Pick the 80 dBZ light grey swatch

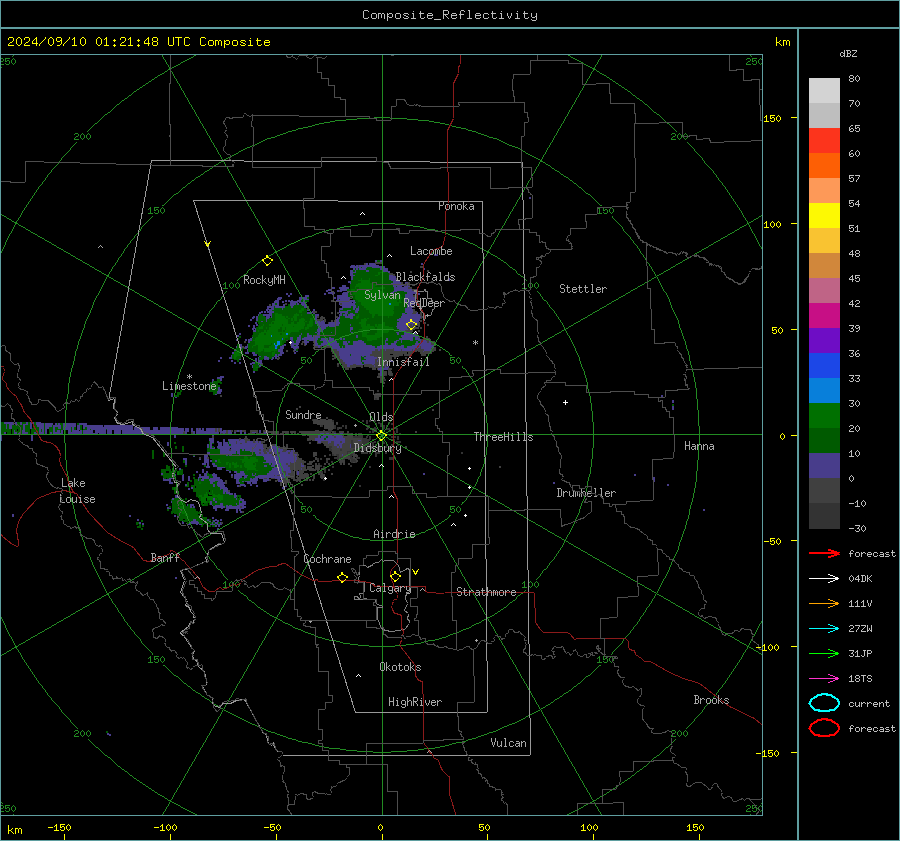[824, 90]
